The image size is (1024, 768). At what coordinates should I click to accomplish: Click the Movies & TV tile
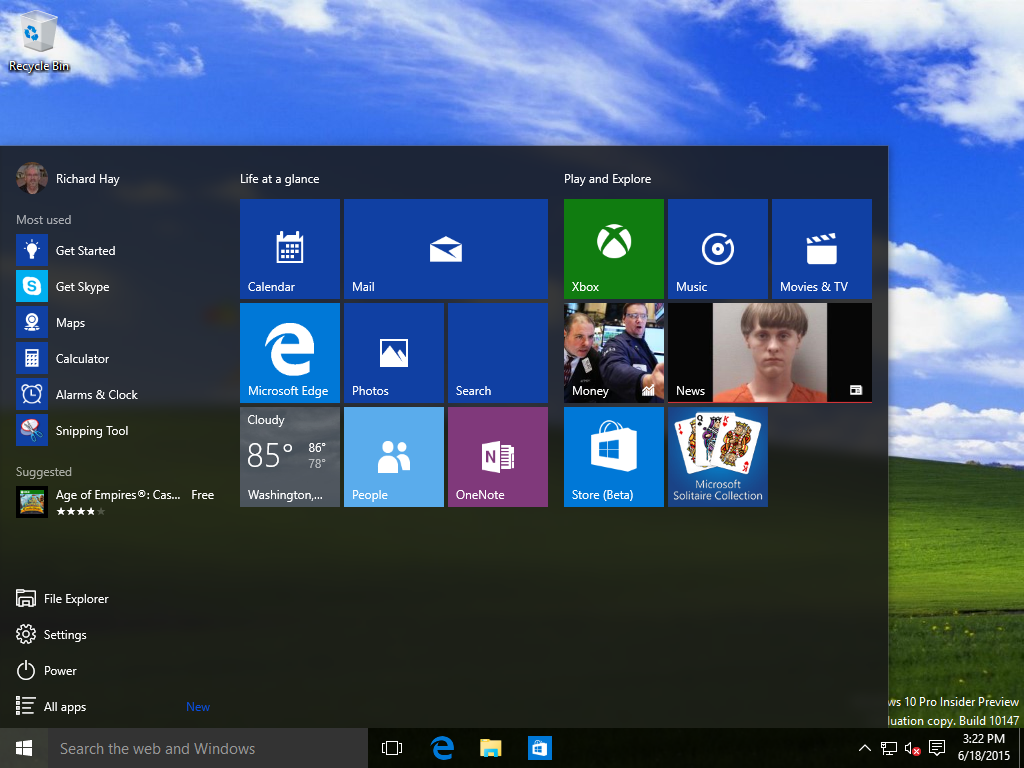pyautogui.click(x=821, y=249)
